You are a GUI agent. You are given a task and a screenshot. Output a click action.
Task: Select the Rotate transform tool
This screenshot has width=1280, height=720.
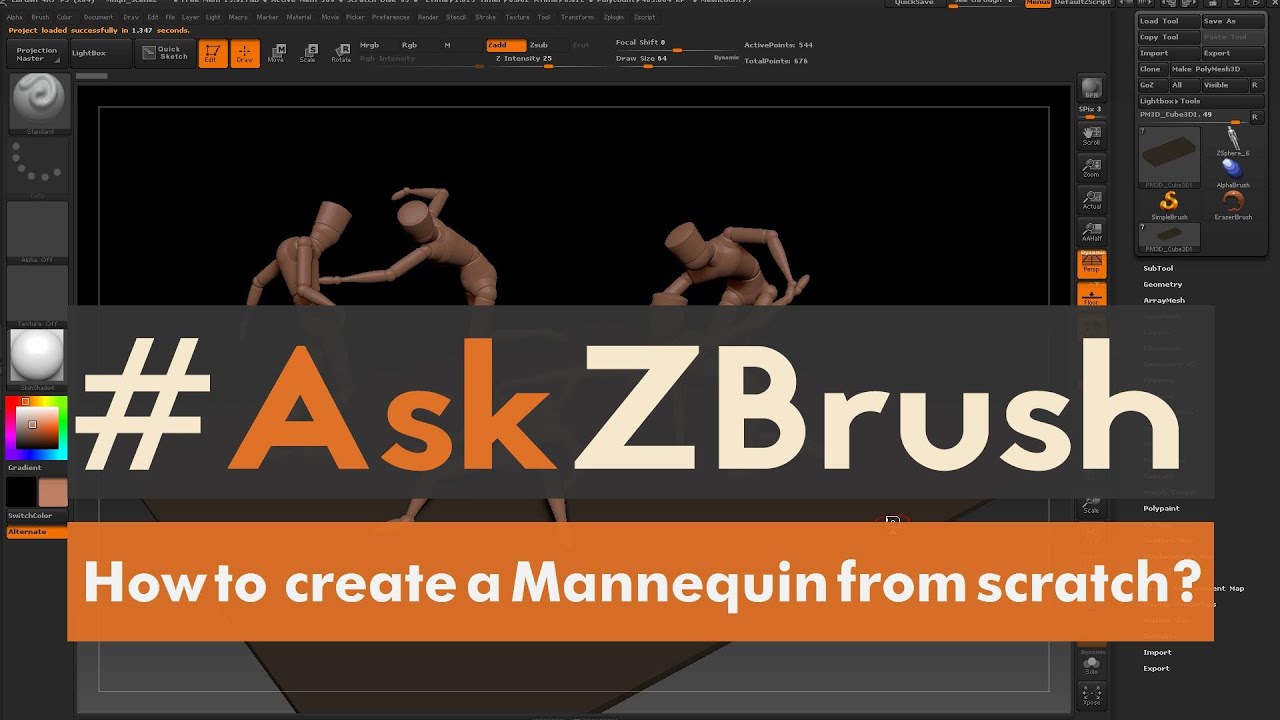coord(340,54)
